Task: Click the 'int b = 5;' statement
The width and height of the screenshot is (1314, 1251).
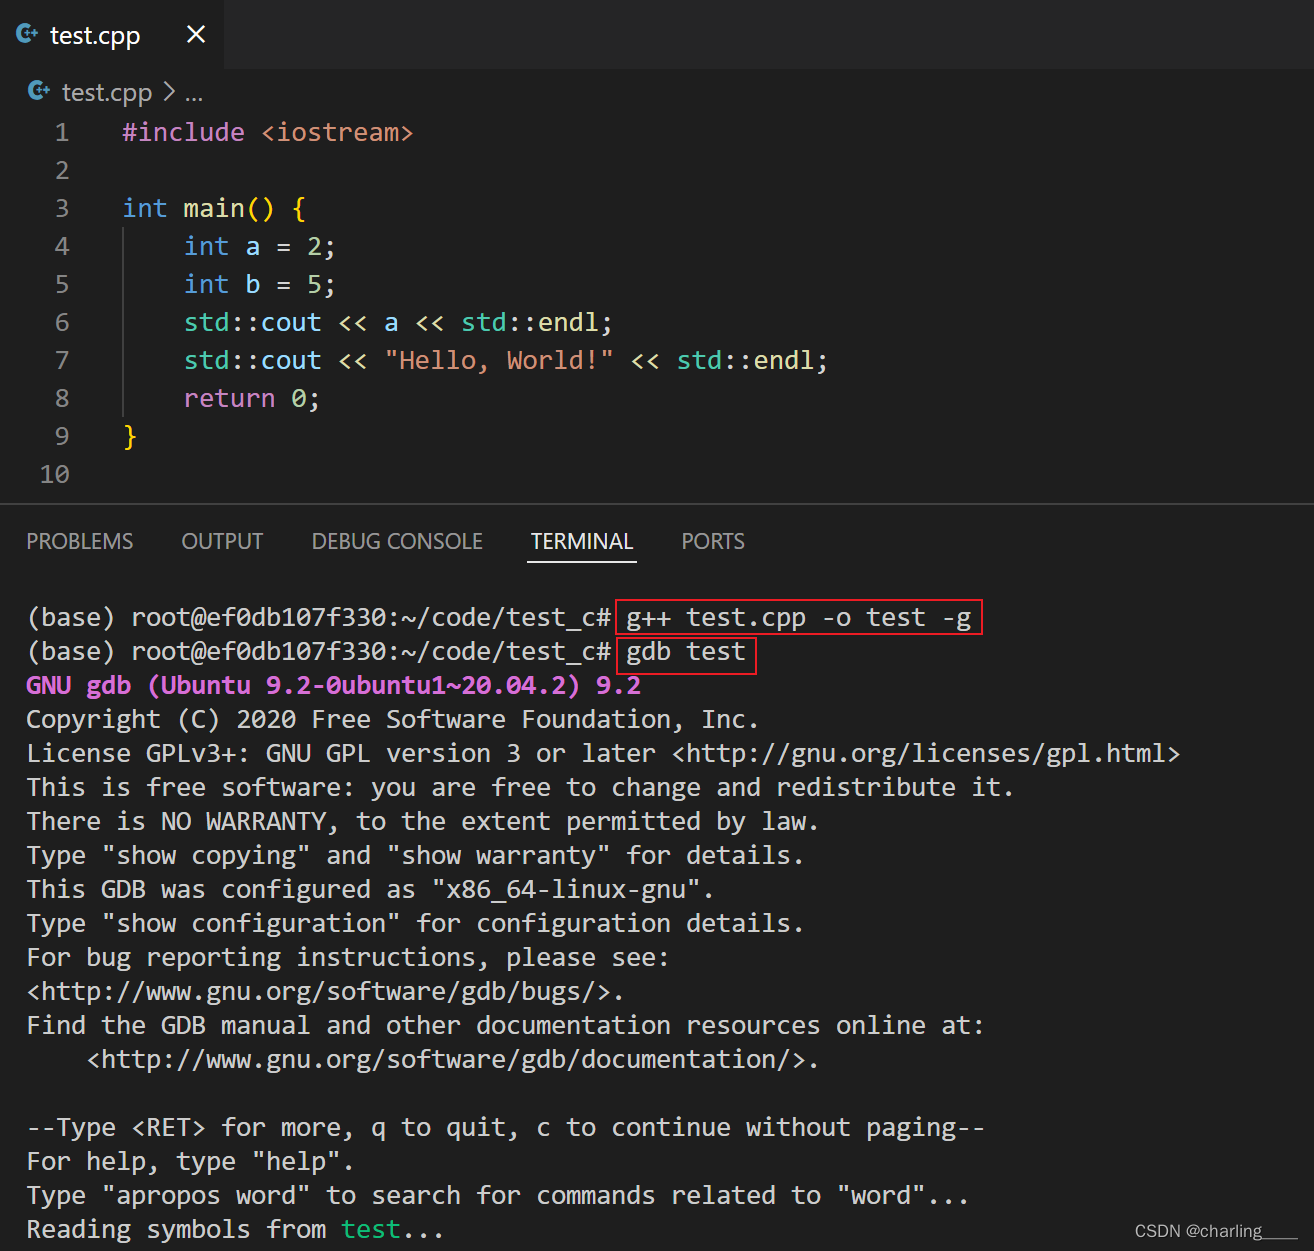Action: tap(260, 284)
